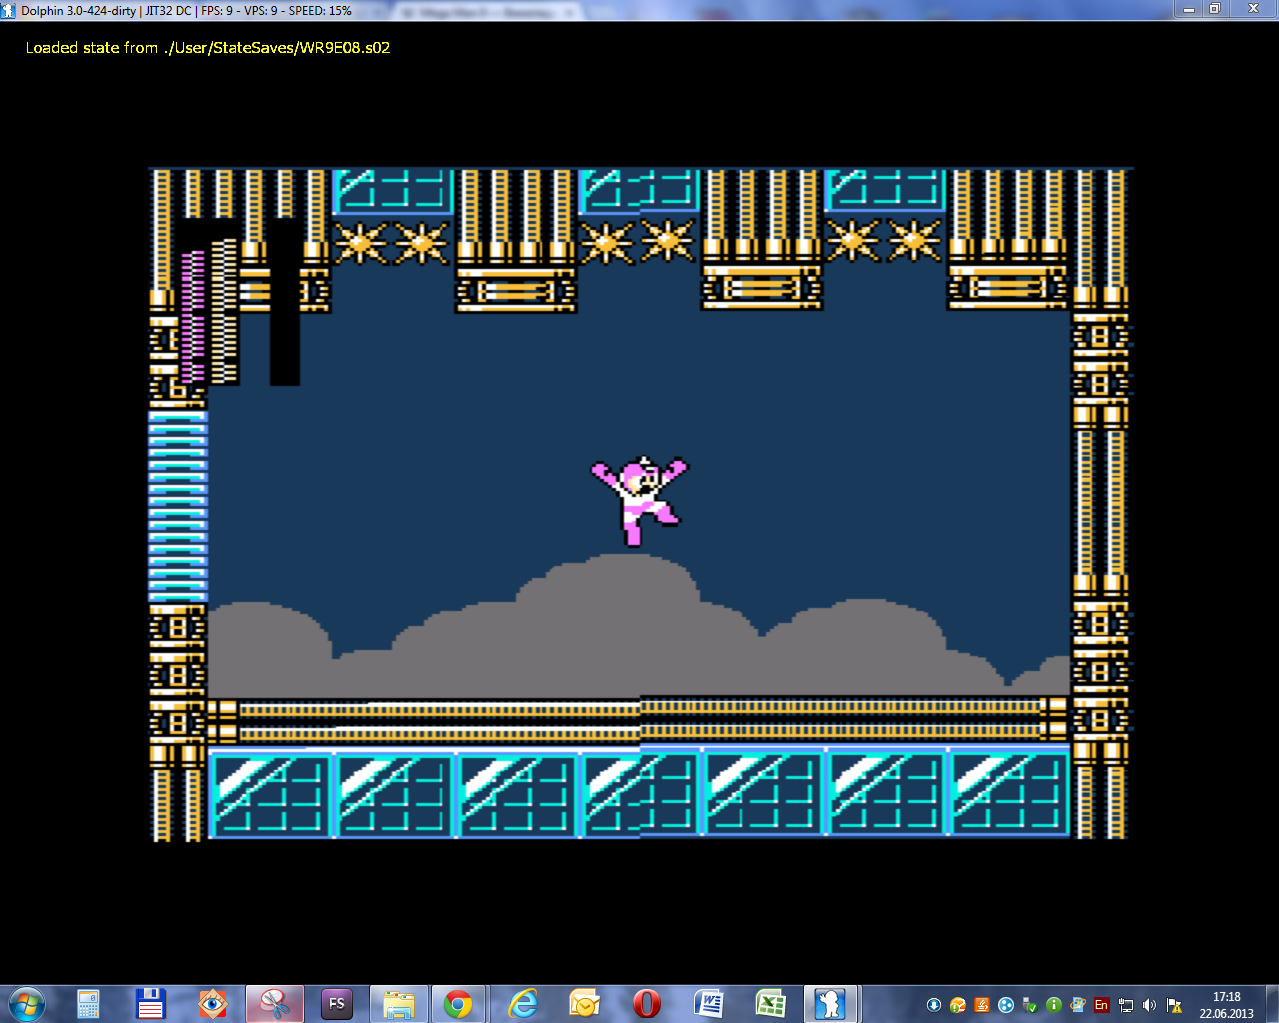This screenshot has width=1279, height=1023.
Task: Open the Windows Start menu
Action: pos(27,1004)
